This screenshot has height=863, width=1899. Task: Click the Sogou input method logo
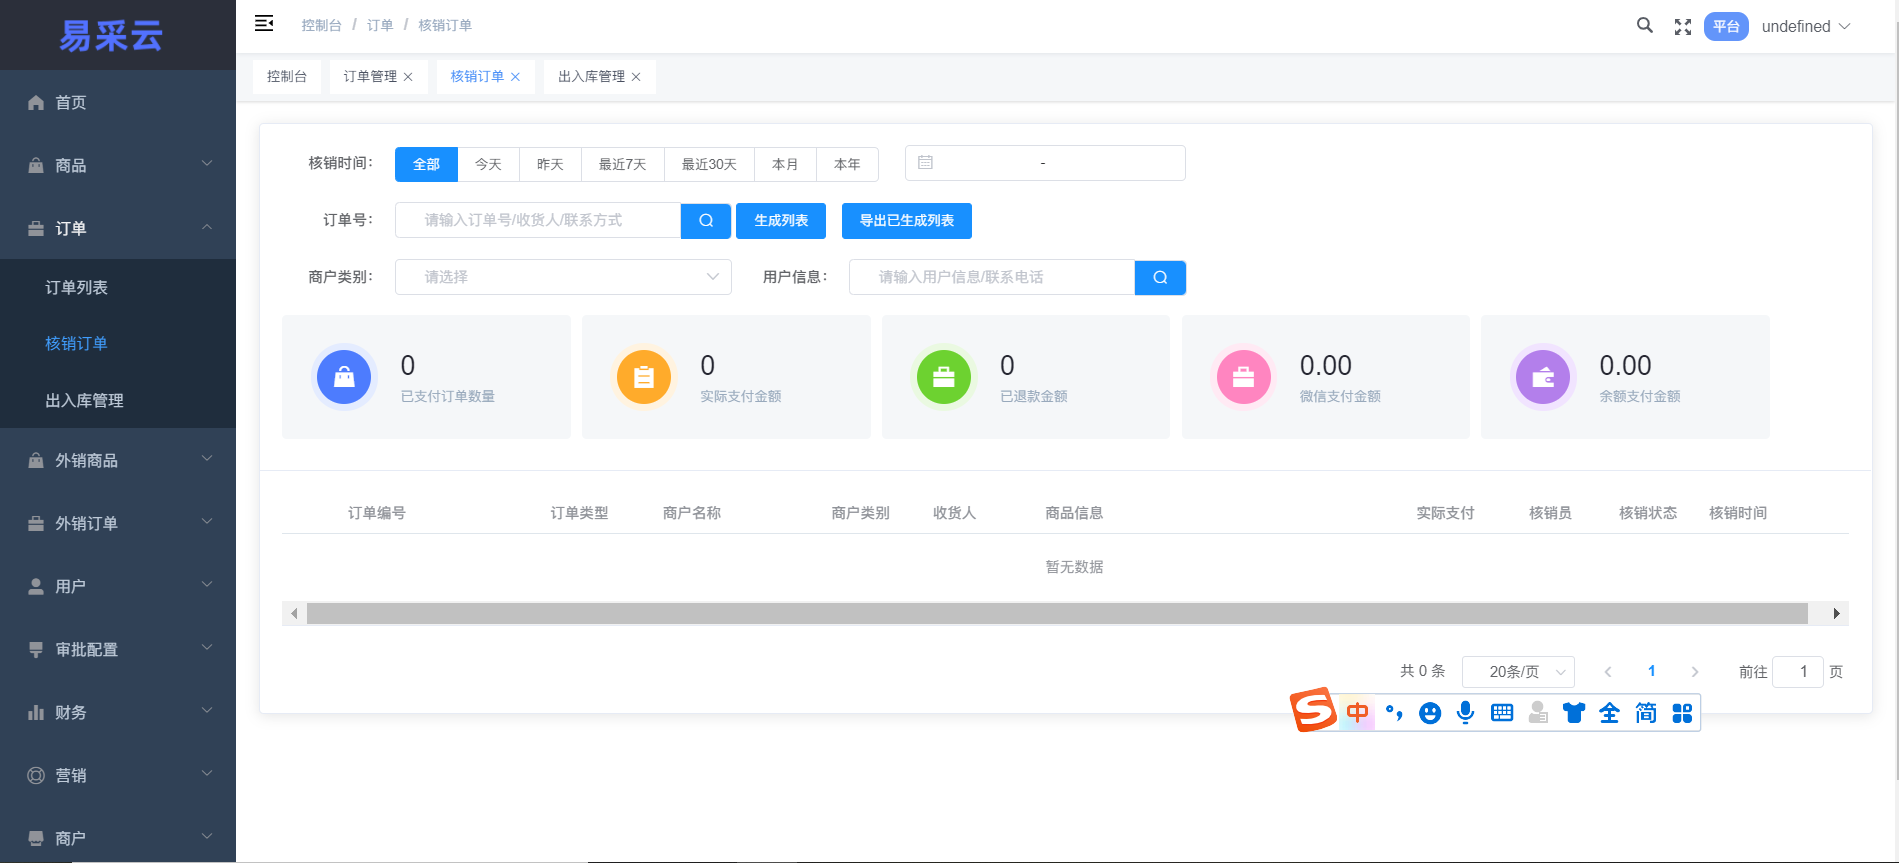(x=1313, y=710)
